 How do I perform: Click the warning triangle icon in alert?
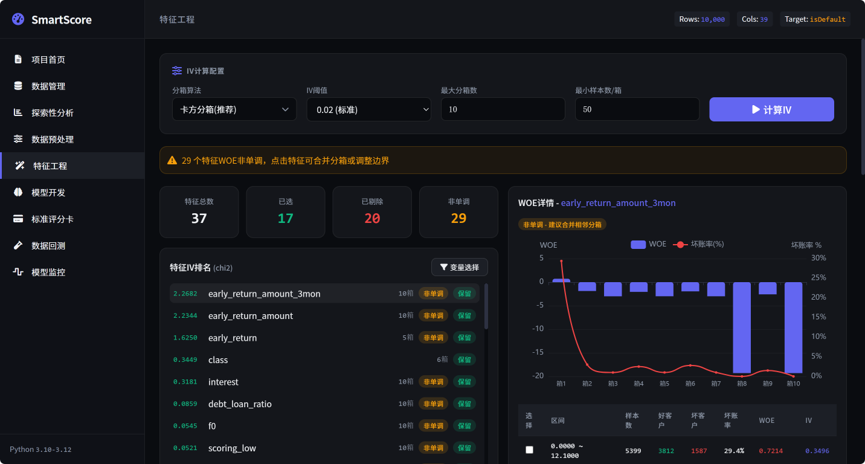[x=172, y=161]
